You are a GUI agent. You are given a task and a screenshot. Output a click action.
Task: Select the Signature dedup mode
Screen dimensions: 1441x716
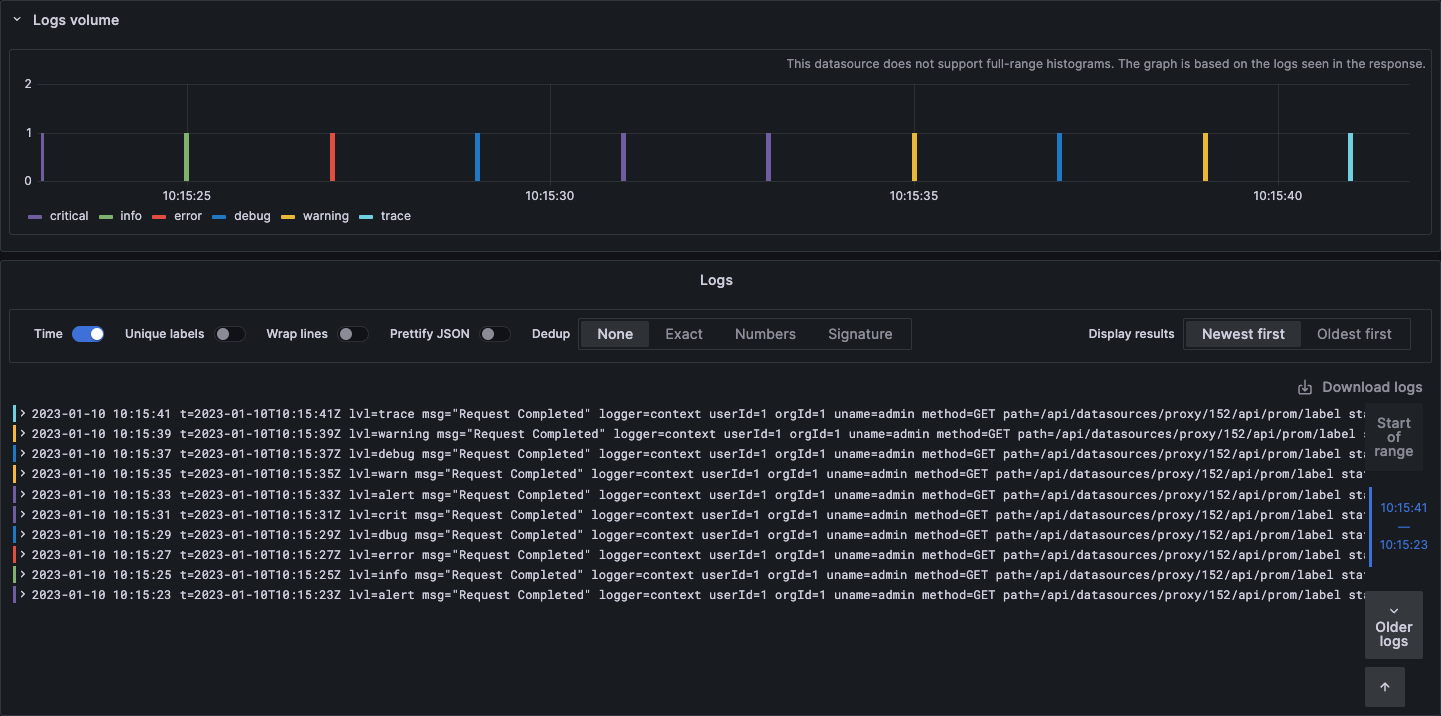pyautogui.click(x=860, y=333)
